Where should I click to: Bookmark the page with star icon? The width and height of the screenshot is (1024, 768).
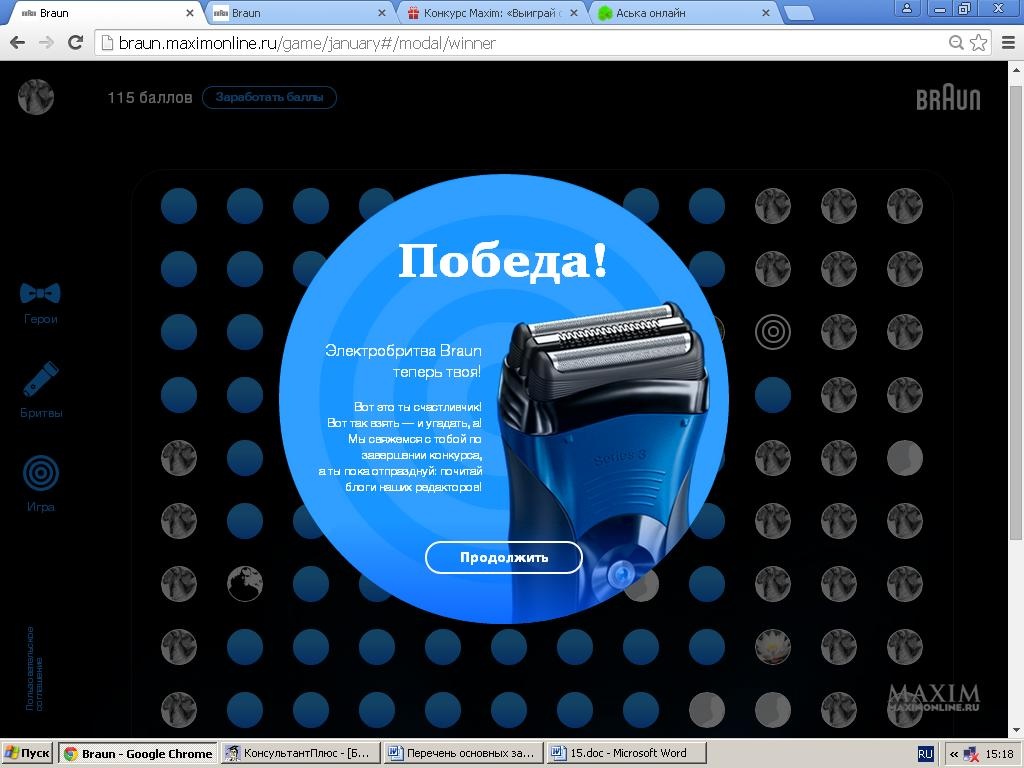coord(979,43)
